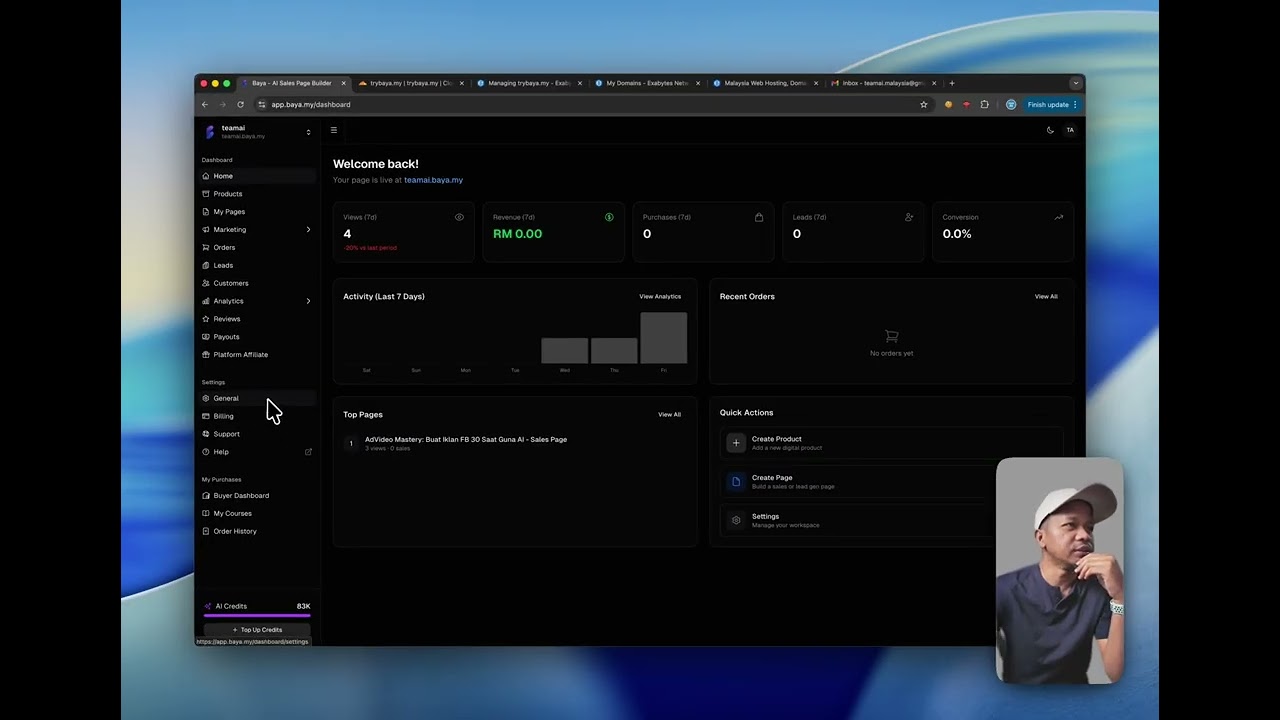Click the Friday activity bar in chart
This screenshot has height=720, width=1280.
(664, 338)
